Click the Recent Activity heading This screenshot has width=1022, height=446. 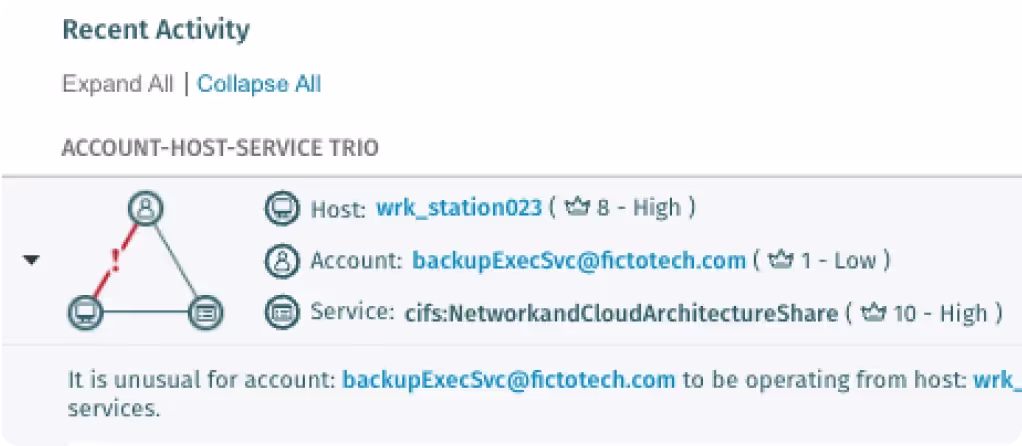pos(156,30)
